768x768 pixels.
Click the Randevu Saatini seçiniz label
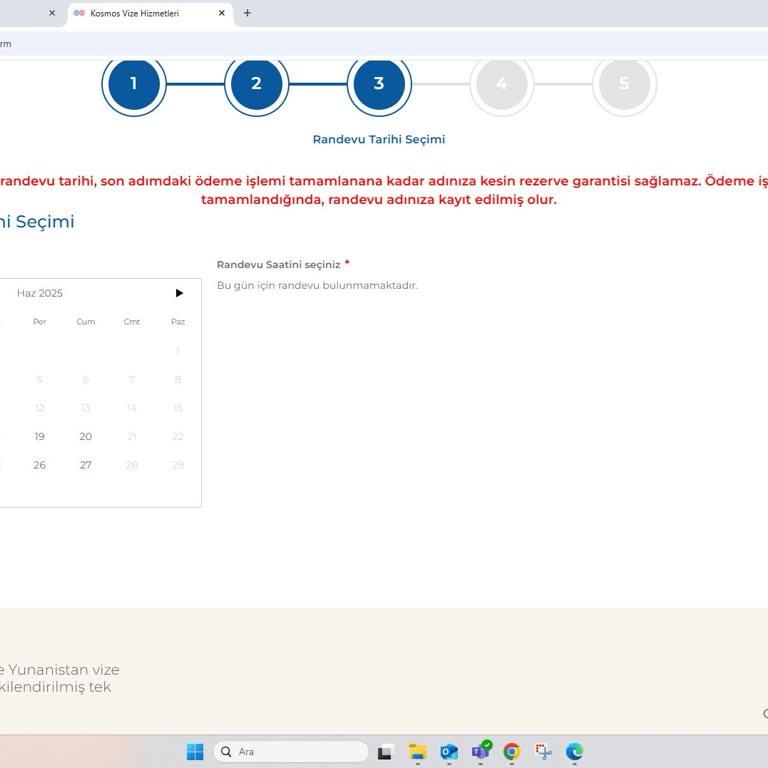pyautogui.click(x=279, y=264)
